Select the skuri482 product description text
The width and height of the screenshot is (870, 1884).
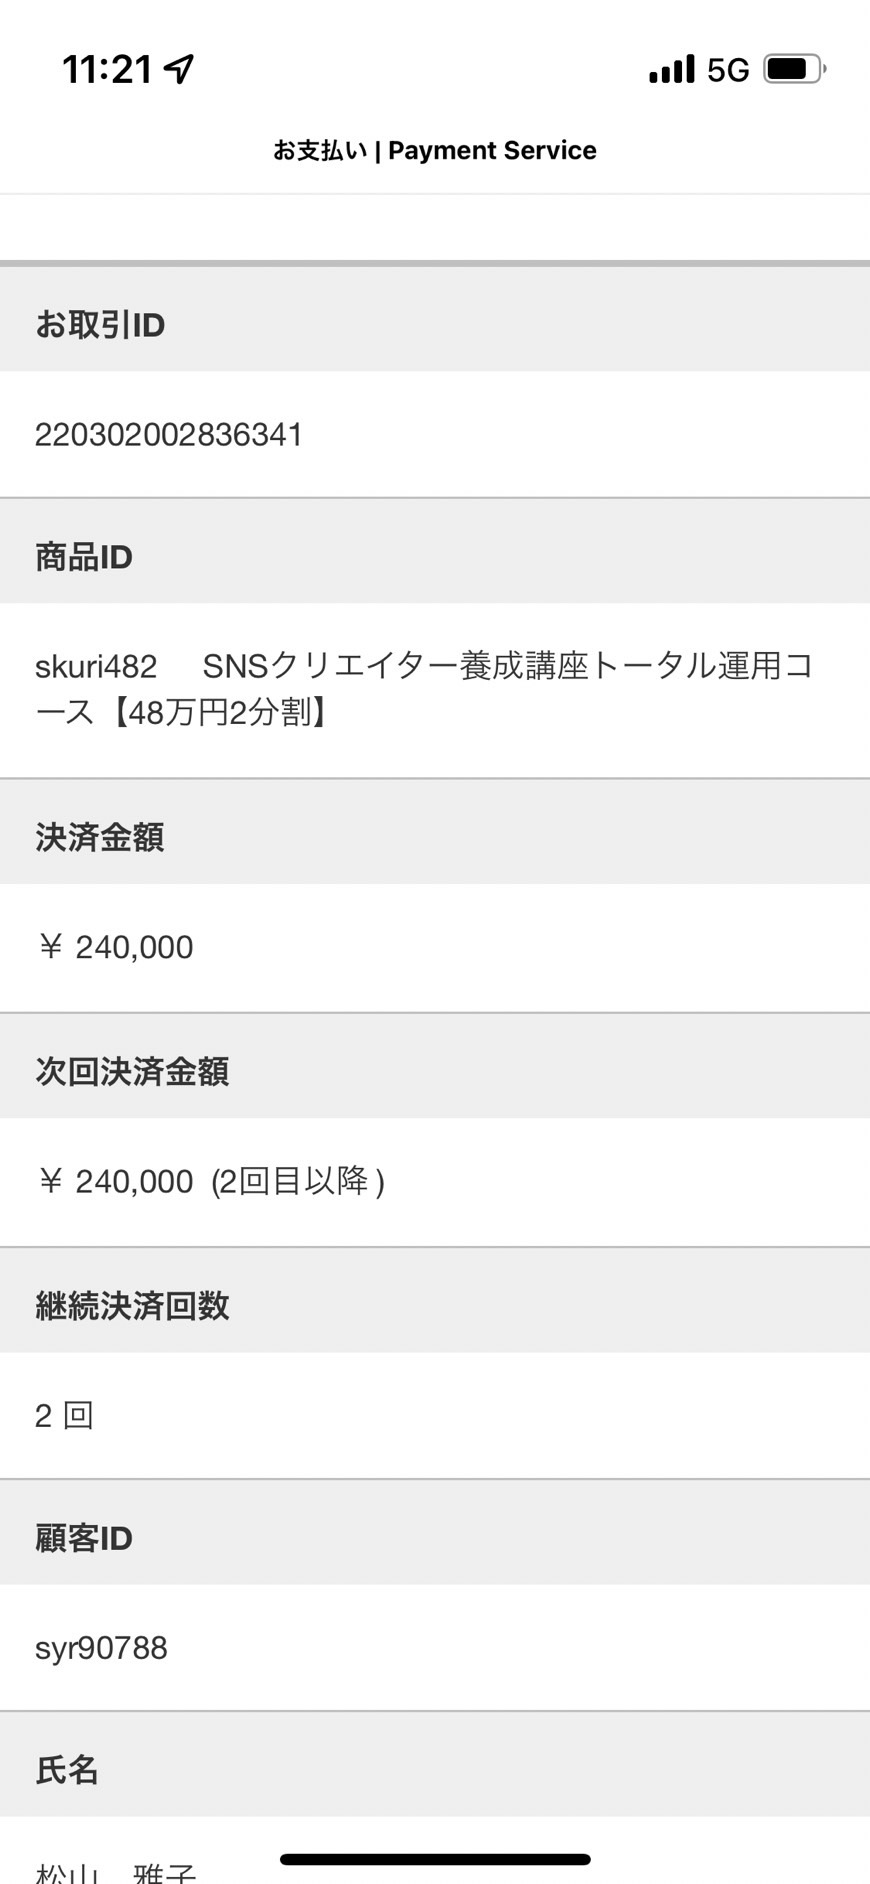tap(424, 689)
